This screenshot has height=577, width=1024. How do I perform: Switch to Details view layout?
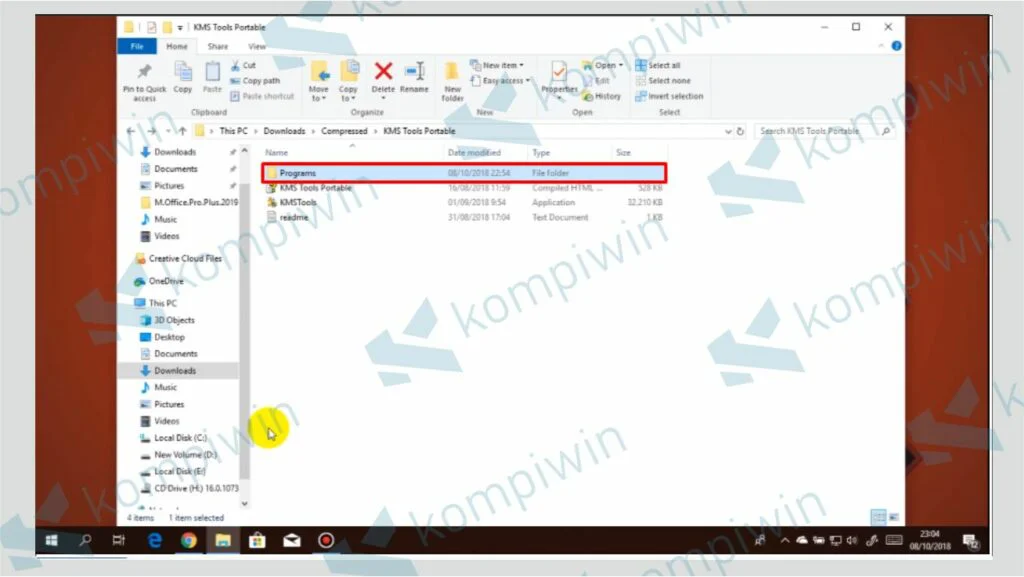pos(878,517)
